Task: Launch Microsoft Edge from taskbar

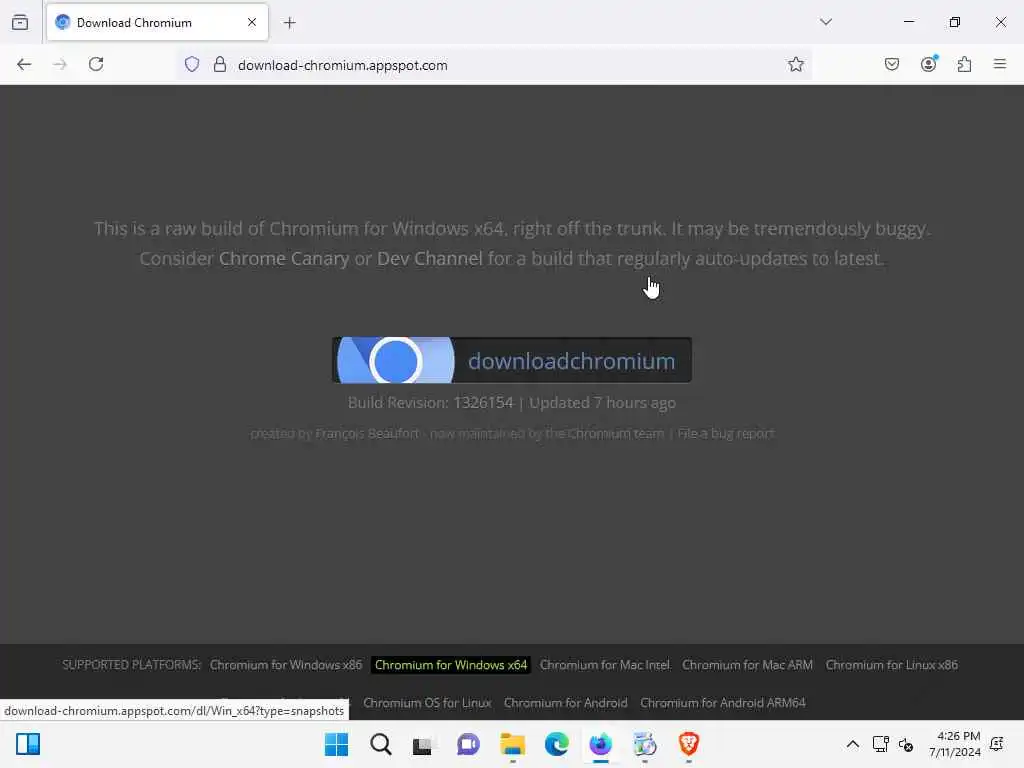Action: click(x=556, y=744)
